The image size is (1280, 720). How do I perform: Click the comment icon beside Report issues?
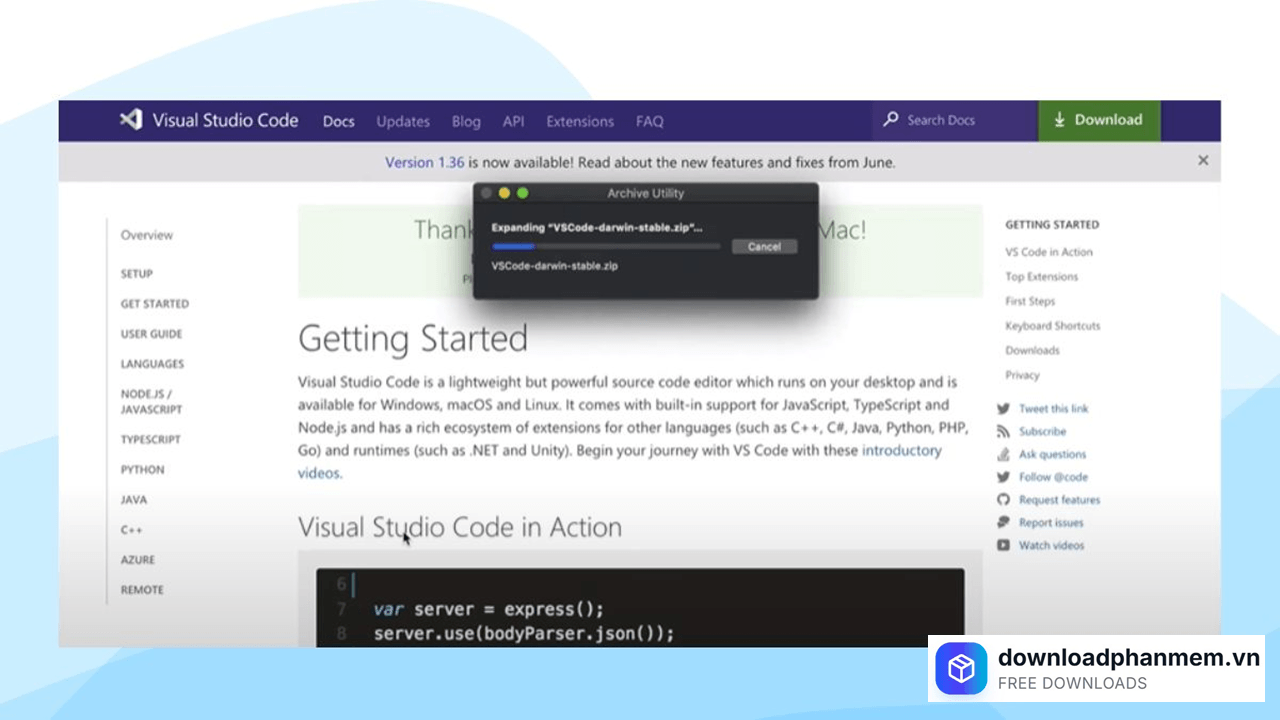click(1003, 523)
